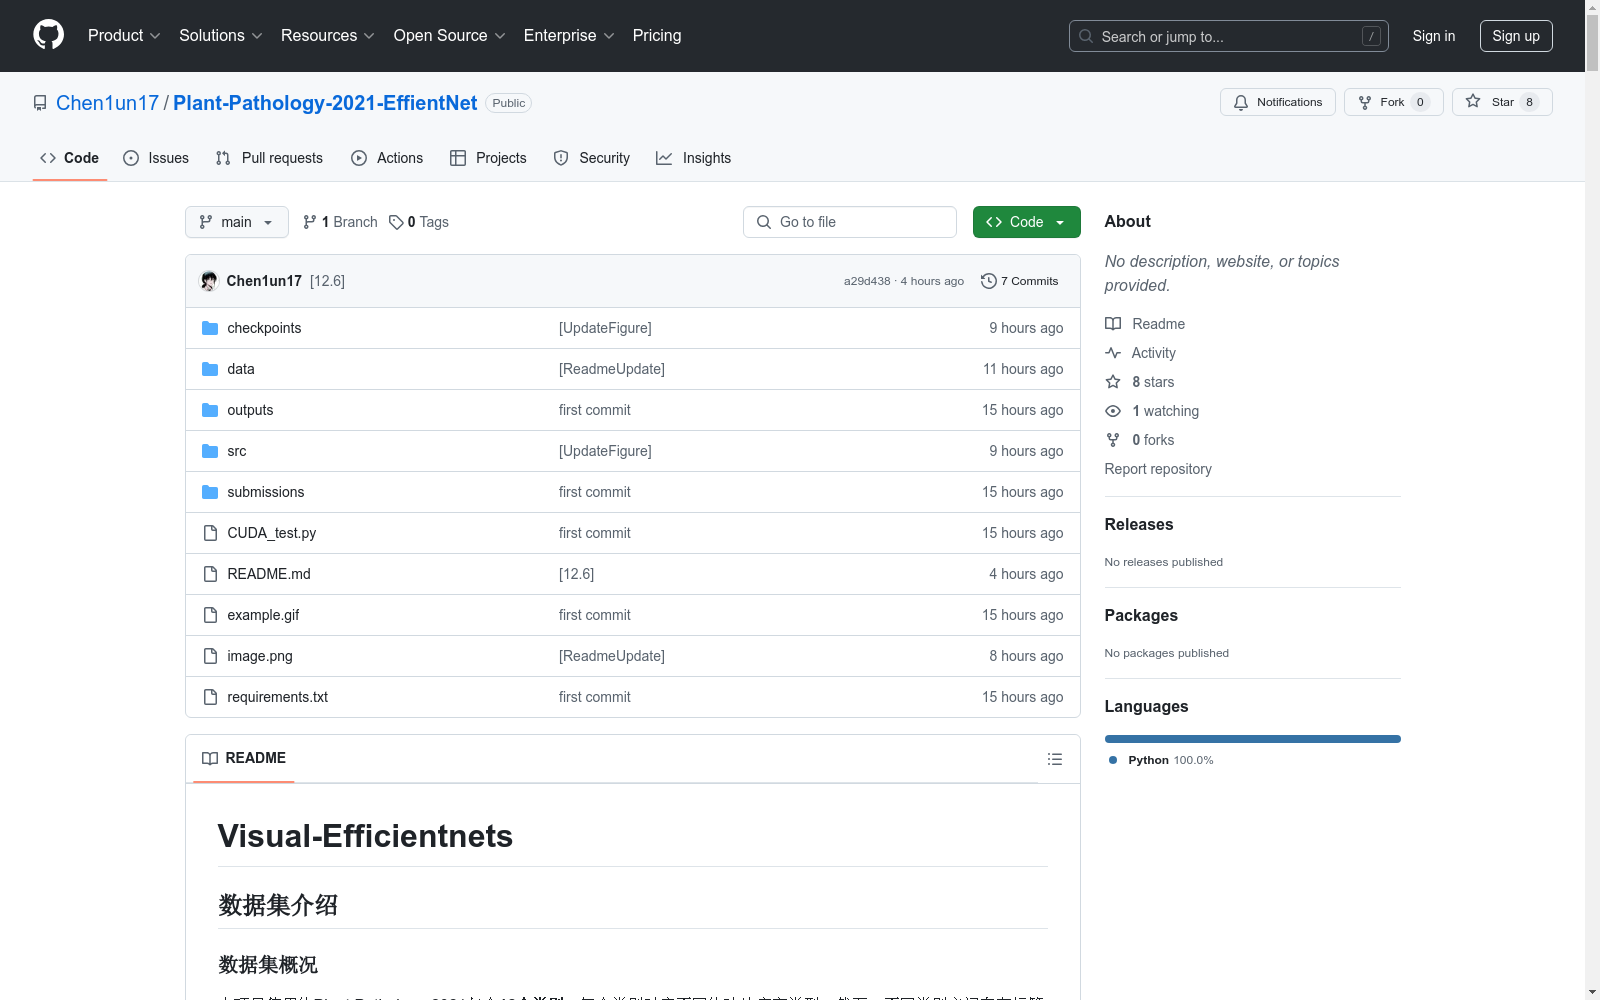Screen dimensions: 1600x1000
Task: Click Chen1un17's avatar in the commit row
Action: pyautogui.click(x=209, y=281)
